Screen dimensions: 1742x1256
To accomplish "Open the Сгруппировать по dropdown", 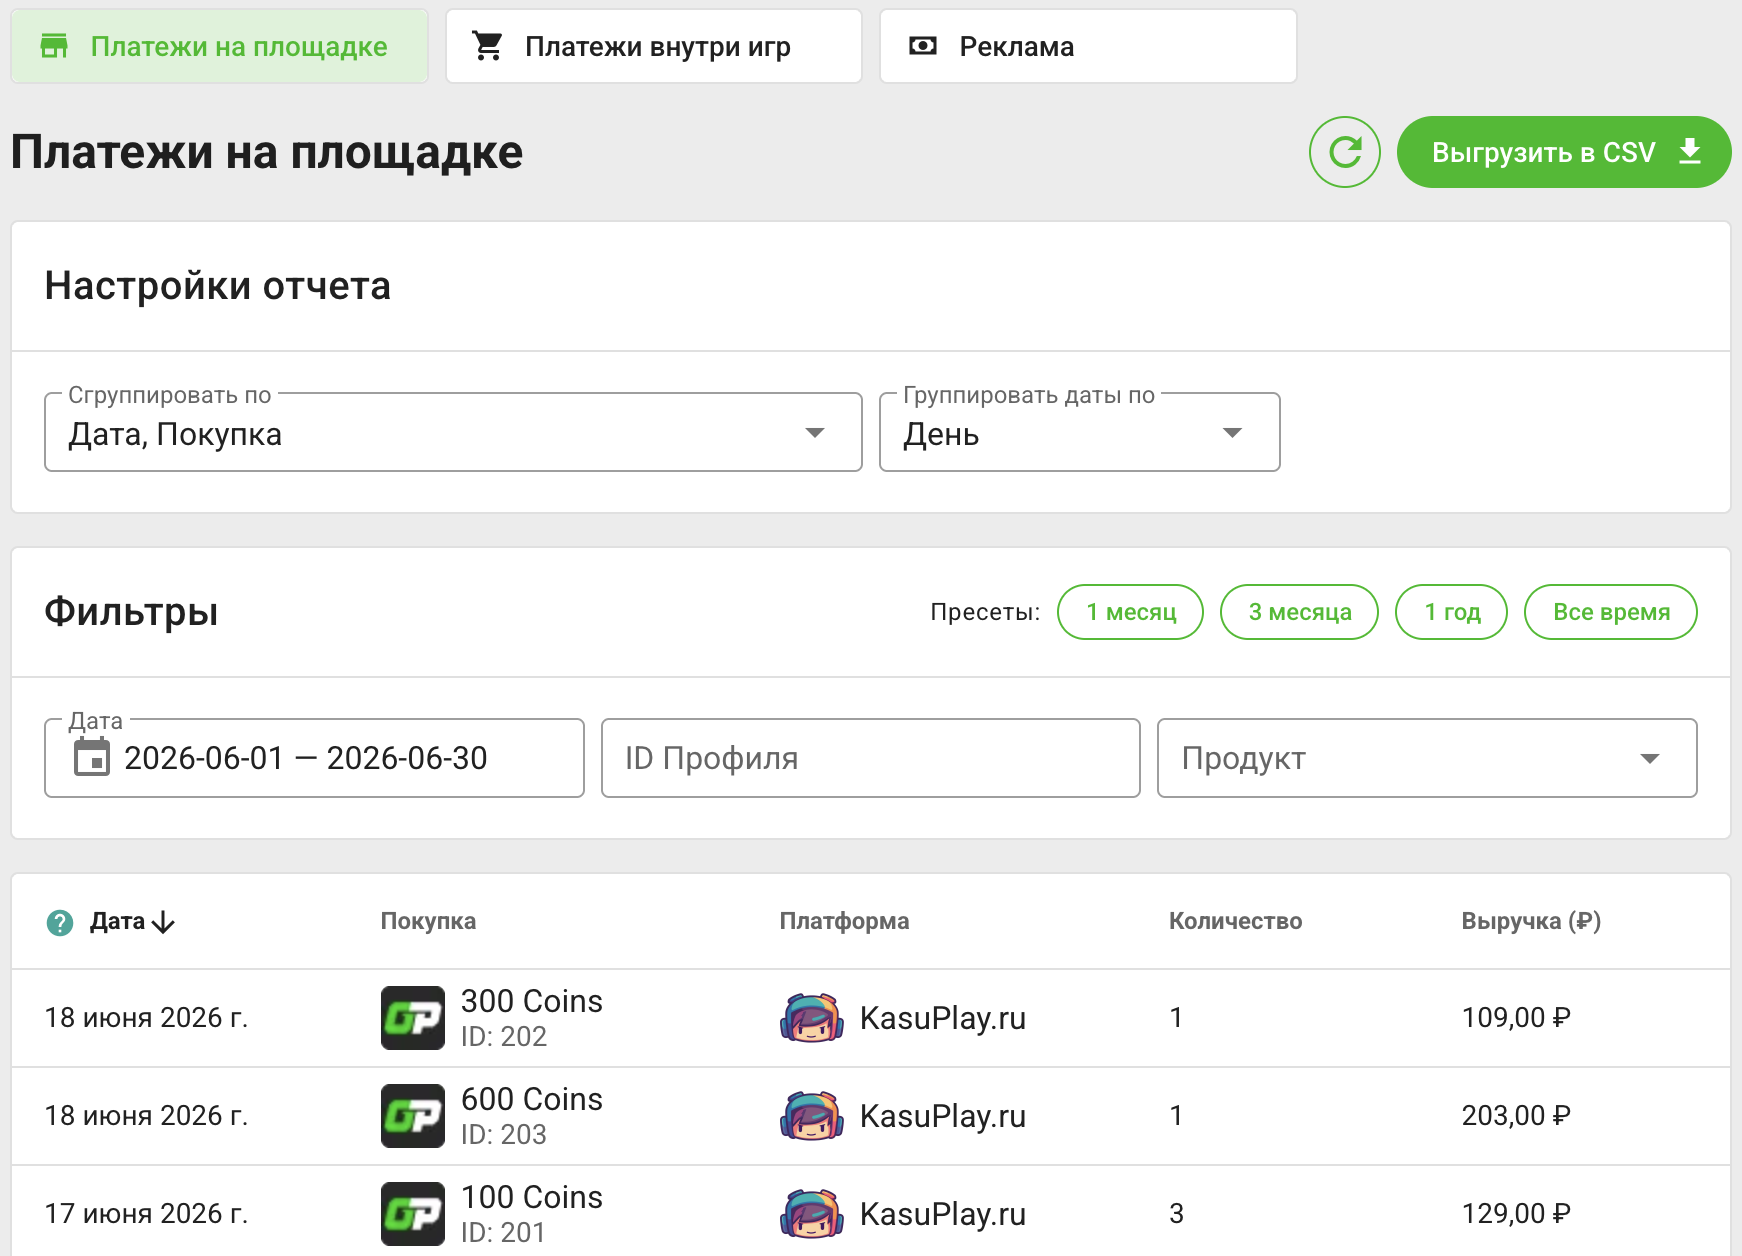I will pos(453,432).
